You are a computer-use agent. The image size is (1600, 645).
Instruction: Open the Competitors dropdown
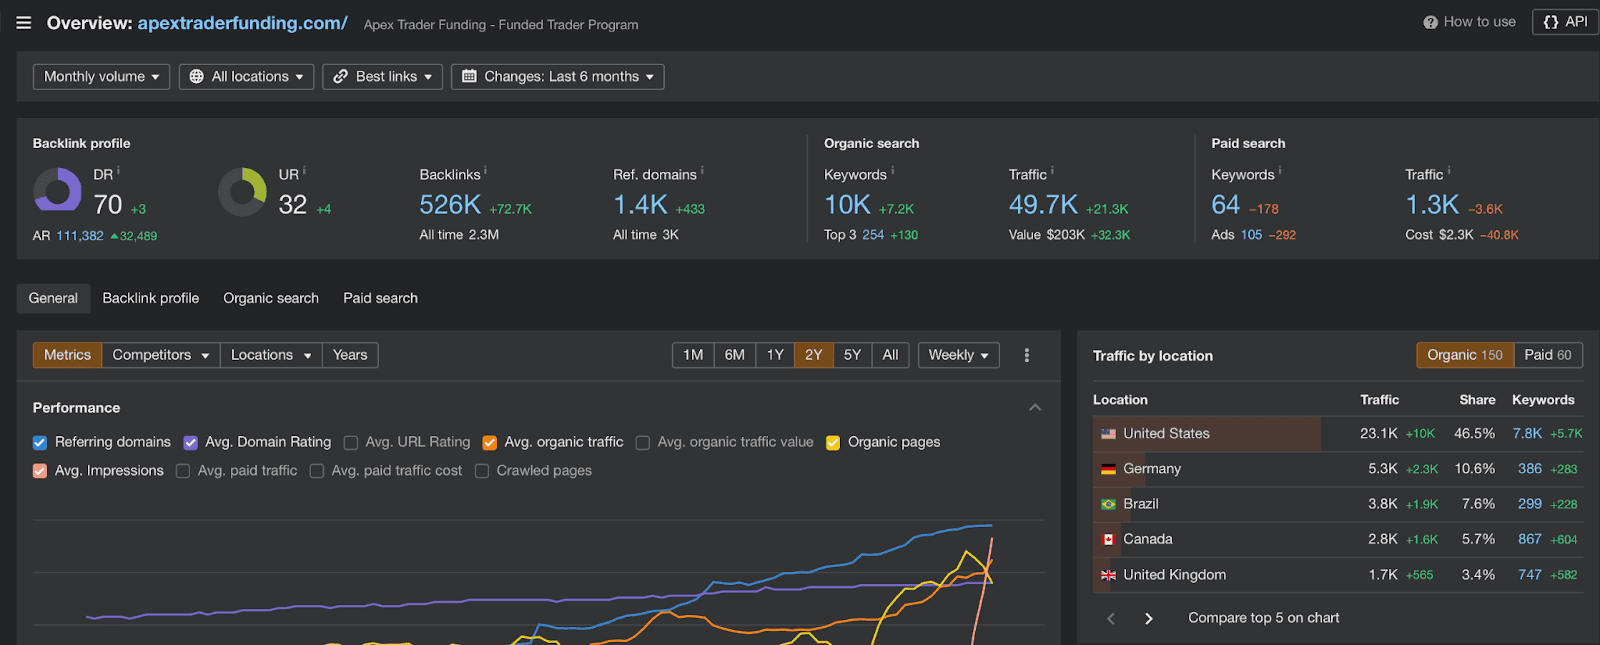(161, 355)
